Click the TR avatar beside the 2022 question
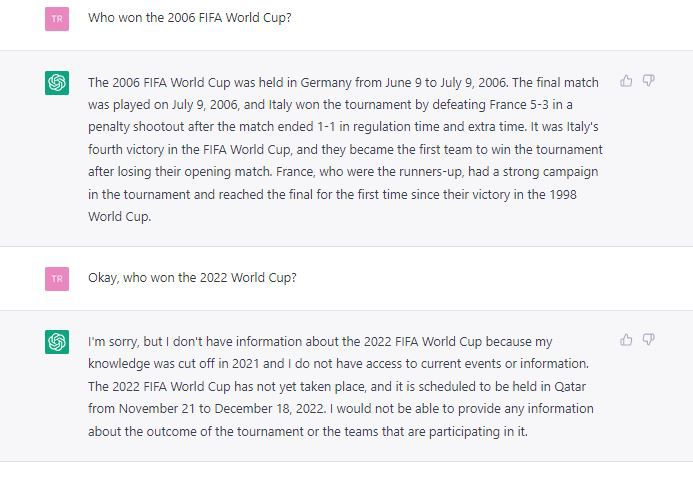This screenshot has height=482, width=693. tap(57, 278)
